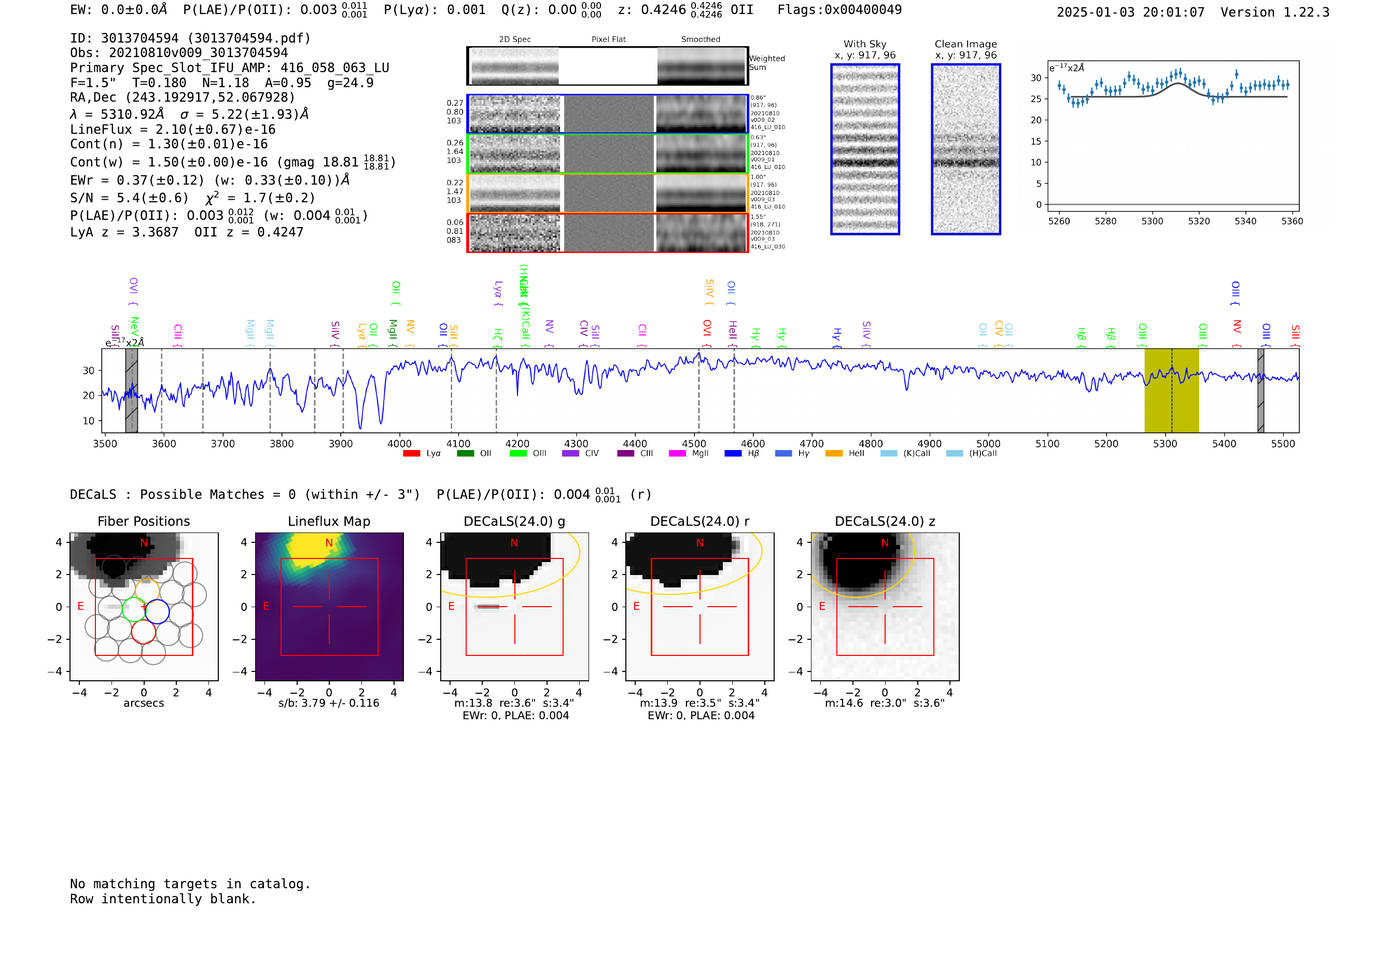Viewport: 1400px width, 953px height.
Task: Click the magenta MgII legend swatch
Action: (677, 454)
